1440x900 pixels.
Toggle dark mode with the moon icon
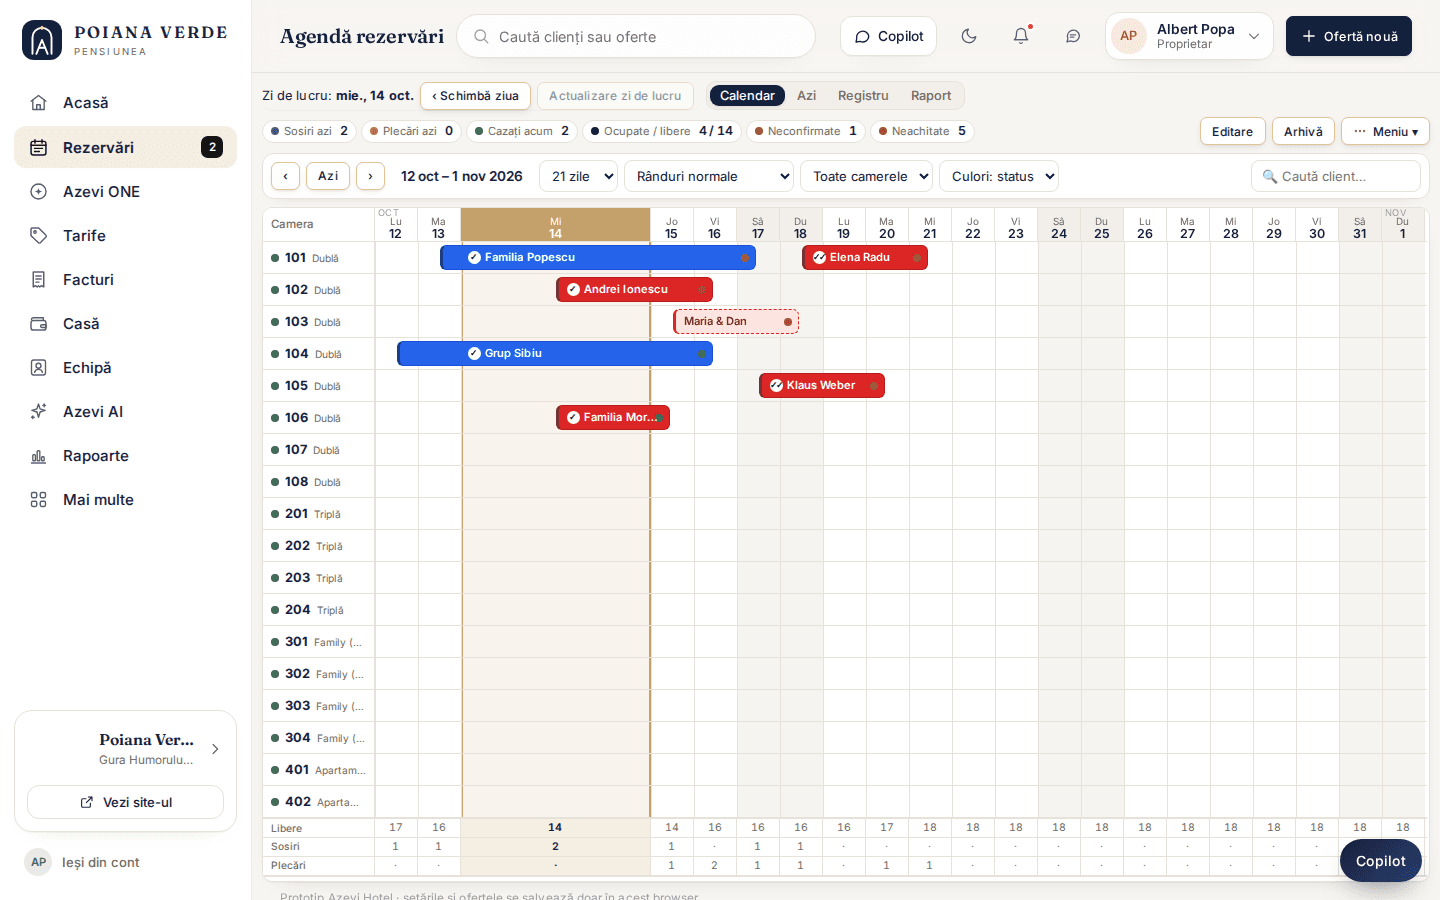[969, 36]
